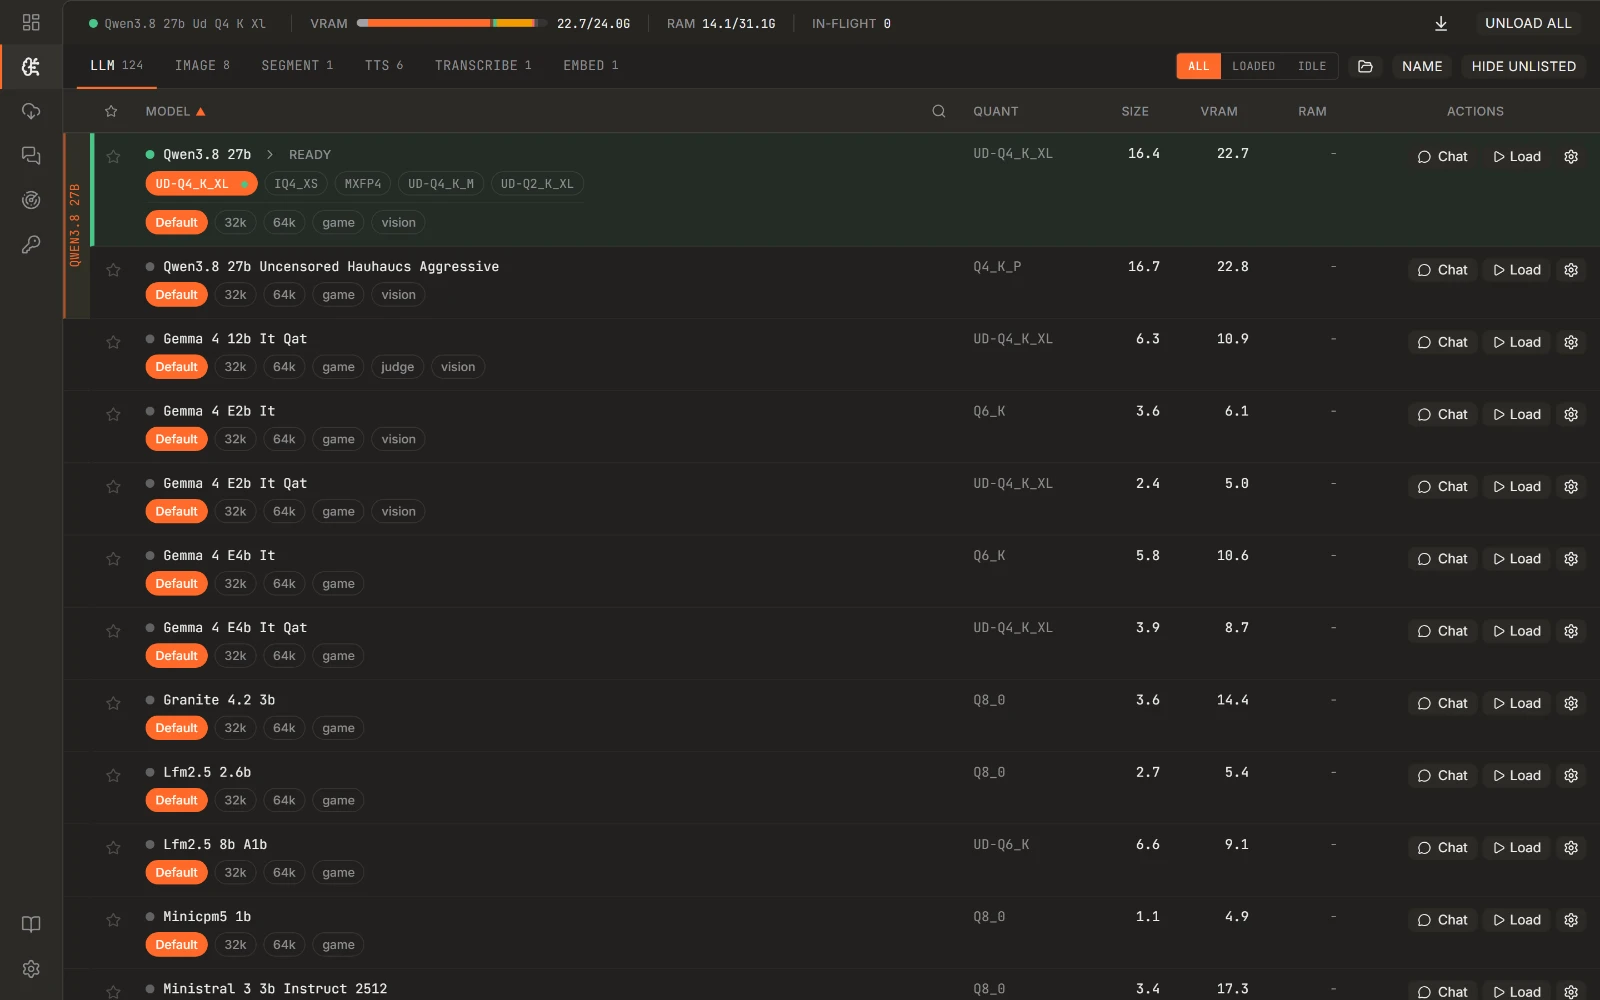This screenshot has height=1000, width=1600.
Task: Click the download arrow icon in top bar
Action: click(1441, 23)
